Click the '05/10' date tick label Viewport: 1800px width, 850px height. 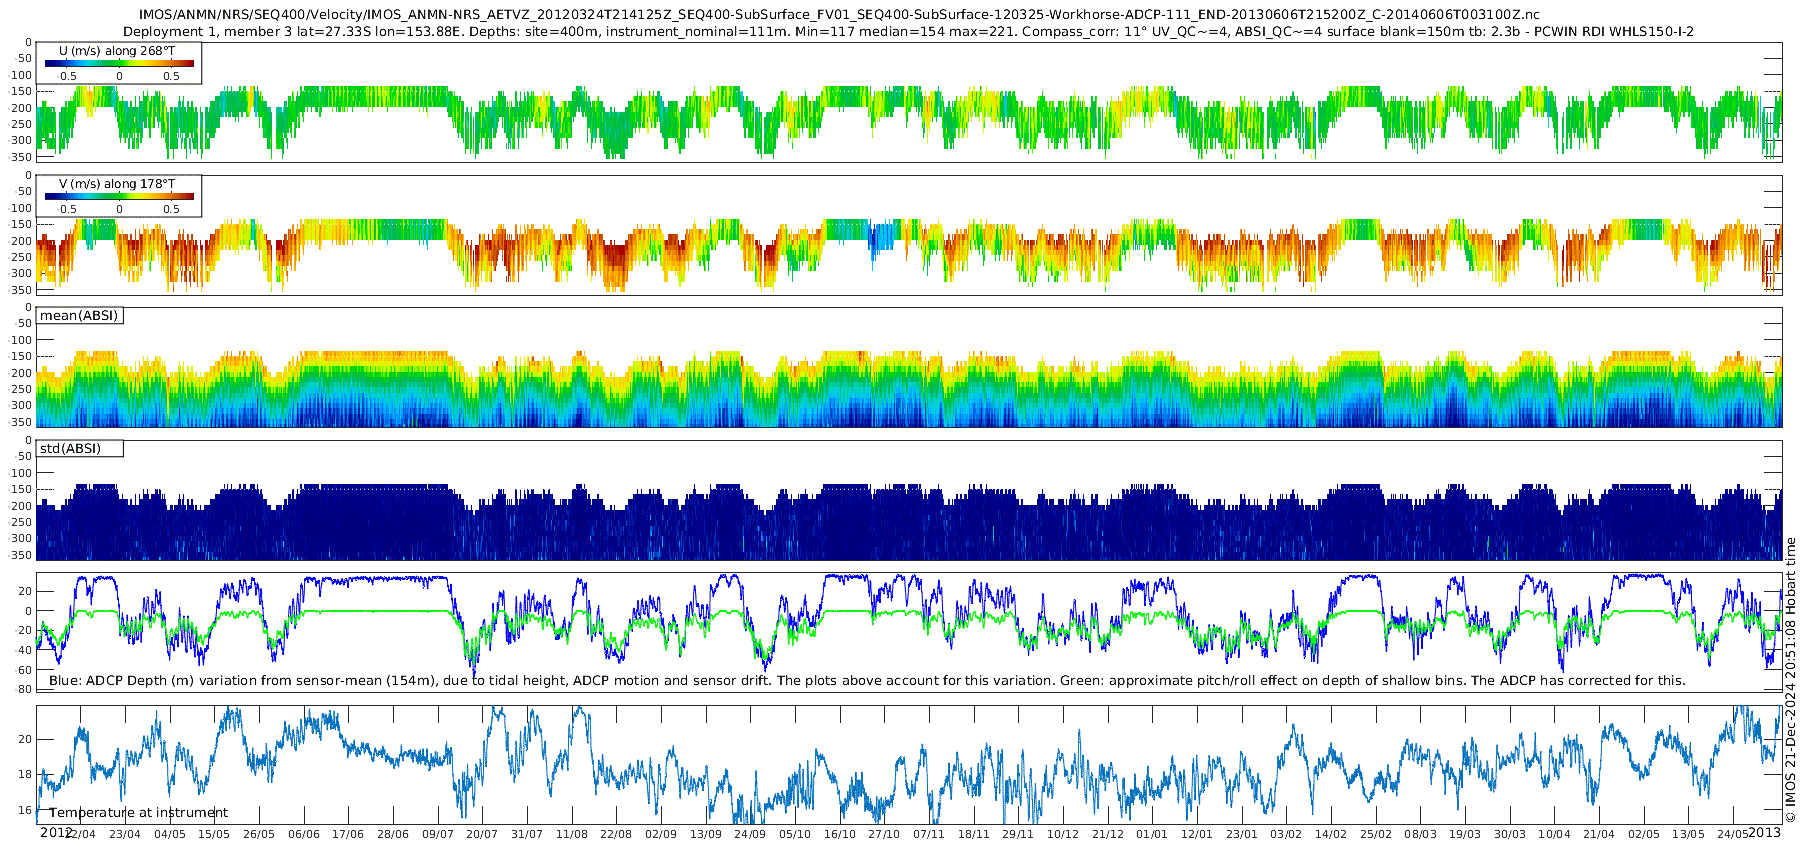(795, 834)
